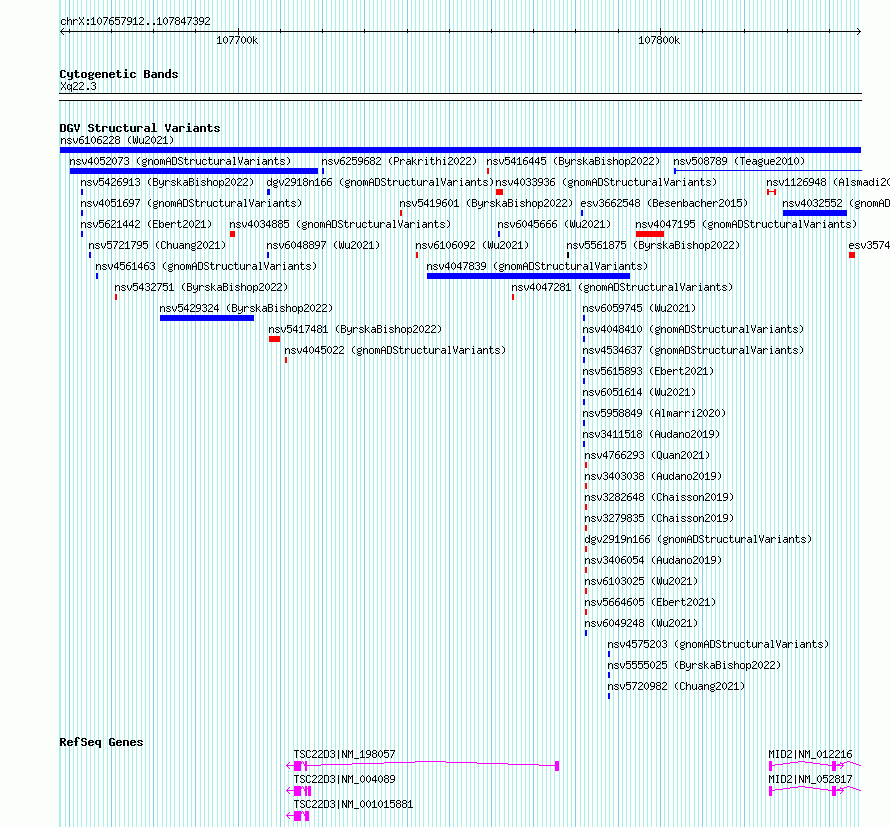The width and height of the screenshot is (890, 827).
Task: Open nsv4047281 gnomAD variant label
Action: click(x=622, y=287)
